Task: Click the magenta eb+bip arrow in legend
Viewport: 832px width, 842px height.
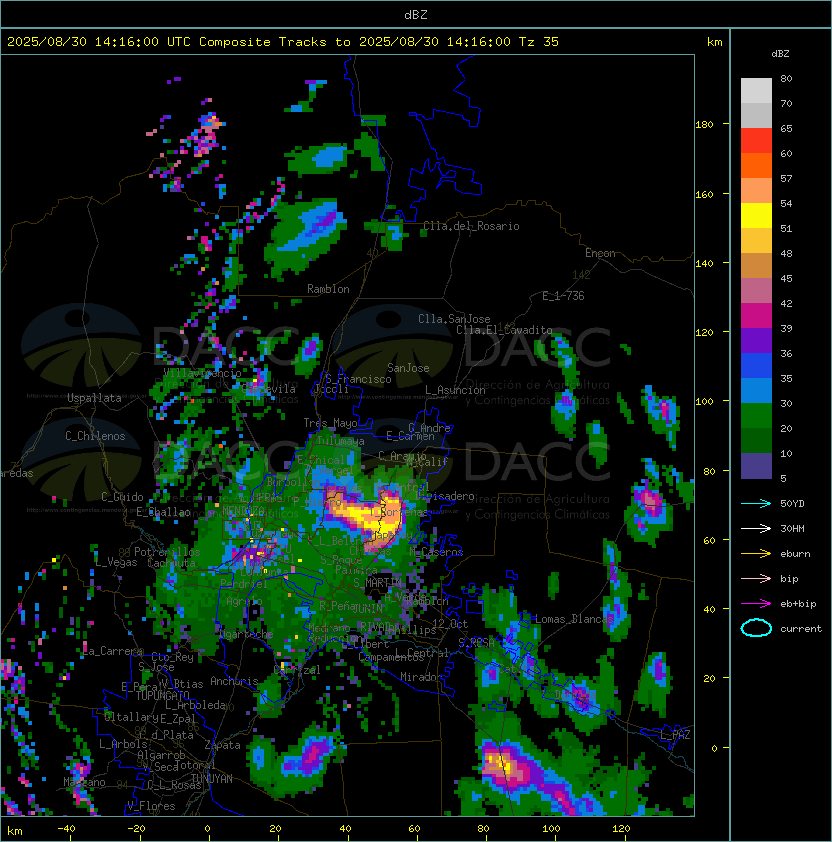Action: pyautogui.click(x=756, y=604)
